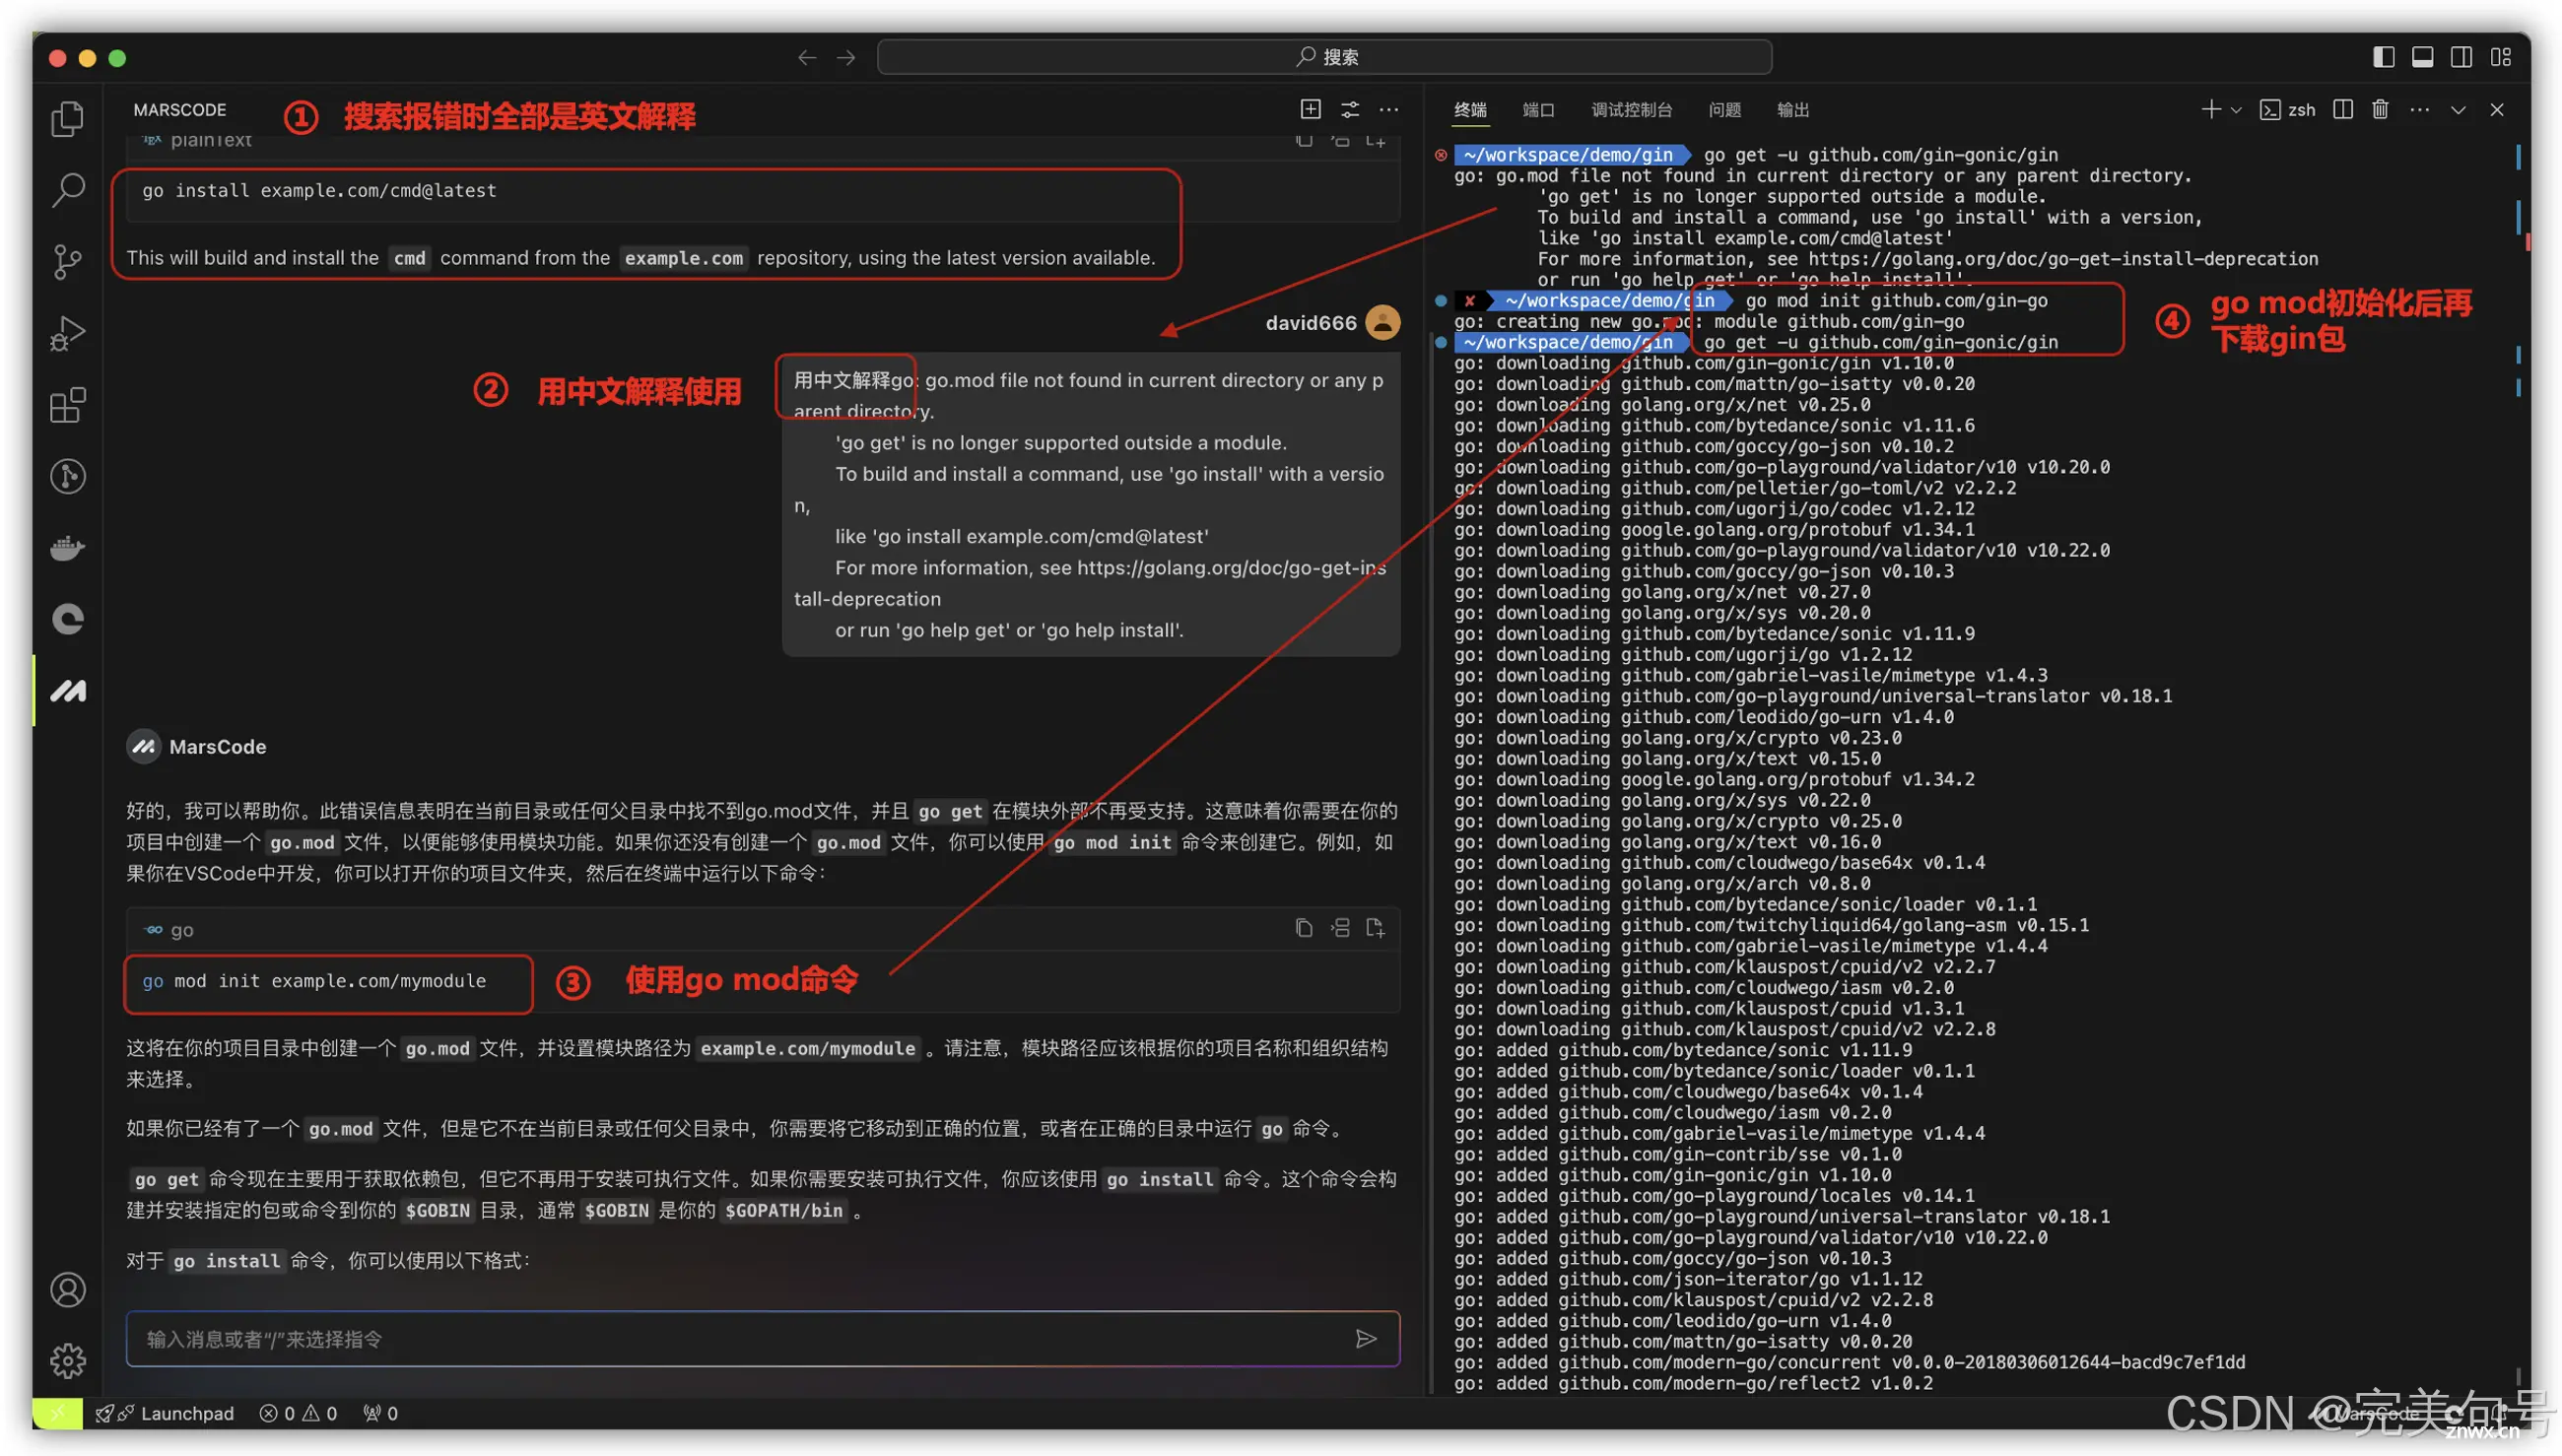Click david666 user avatar in chat
The width and height of the screenshot is (2562, 1456).
click(1382, 322)
